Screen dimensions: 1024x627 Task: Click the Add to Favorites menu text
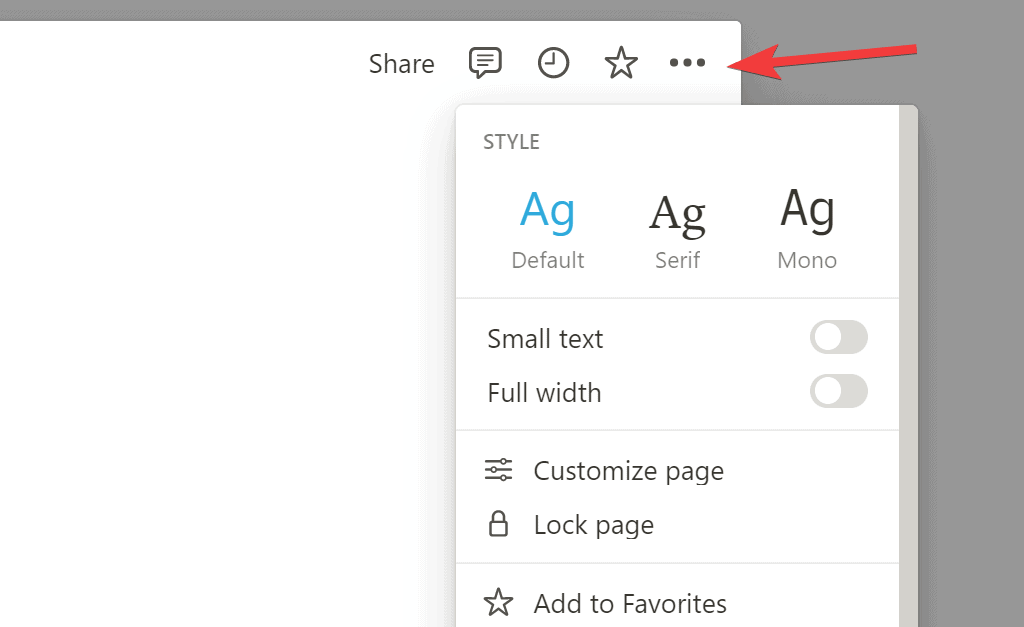click(x=630, y=603)
